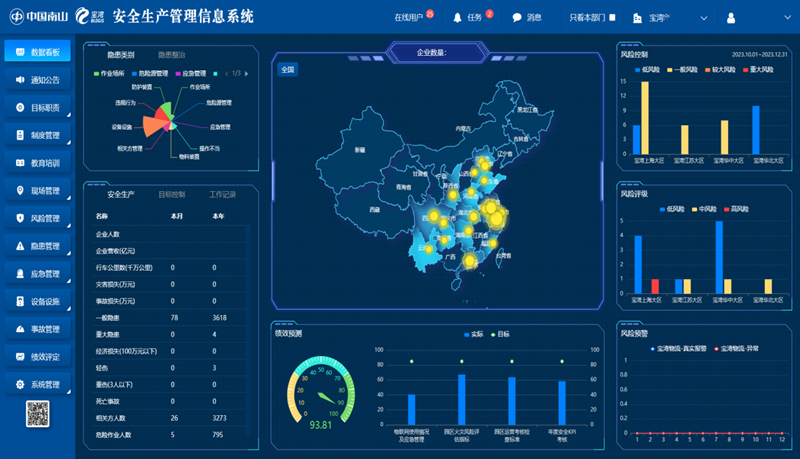Image resolution: width=800 pixels, height=459 pixels.
Task: Toggle 实际 legend in 绩效预测 chart
Action: click(x=473, y=335)
